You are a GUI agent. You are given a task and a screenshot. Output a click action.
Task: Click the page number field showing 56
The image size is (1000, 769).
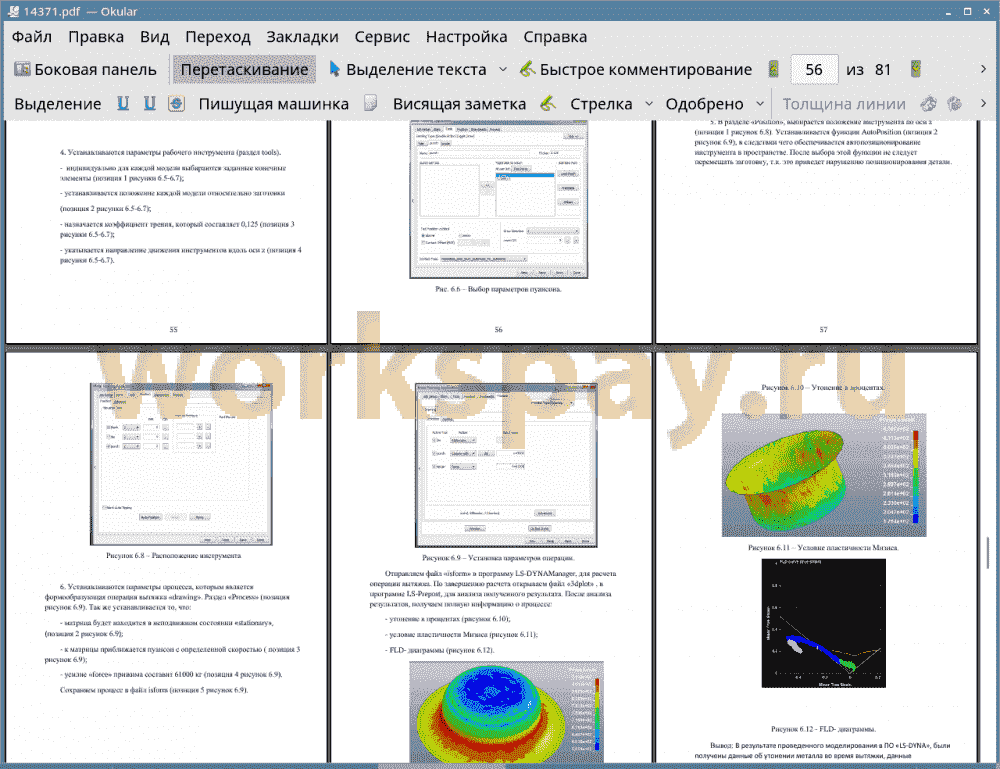click(x=814, y=70)
